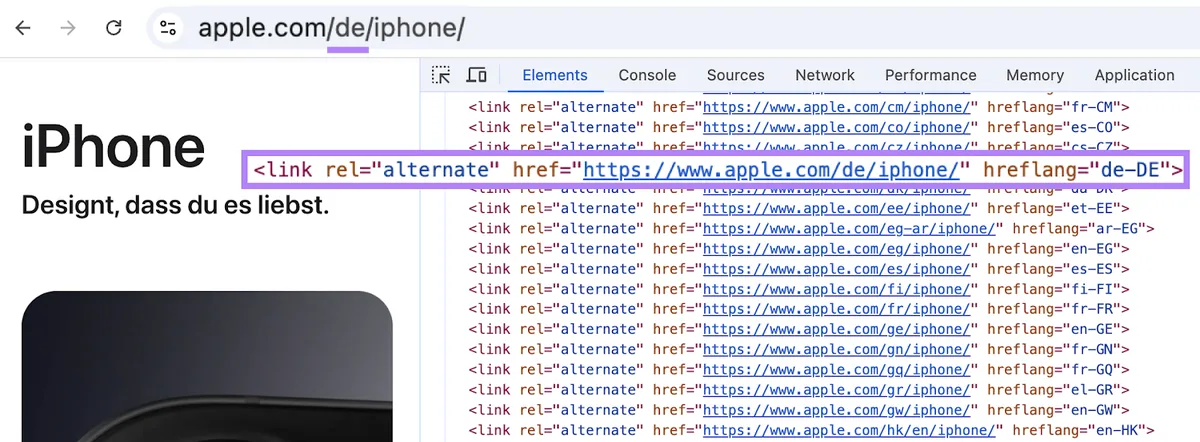Screen dimensions: 1200x442
Task: Select the hreflang="en-GW" attribute text
Action: [x=1054, y=410]
